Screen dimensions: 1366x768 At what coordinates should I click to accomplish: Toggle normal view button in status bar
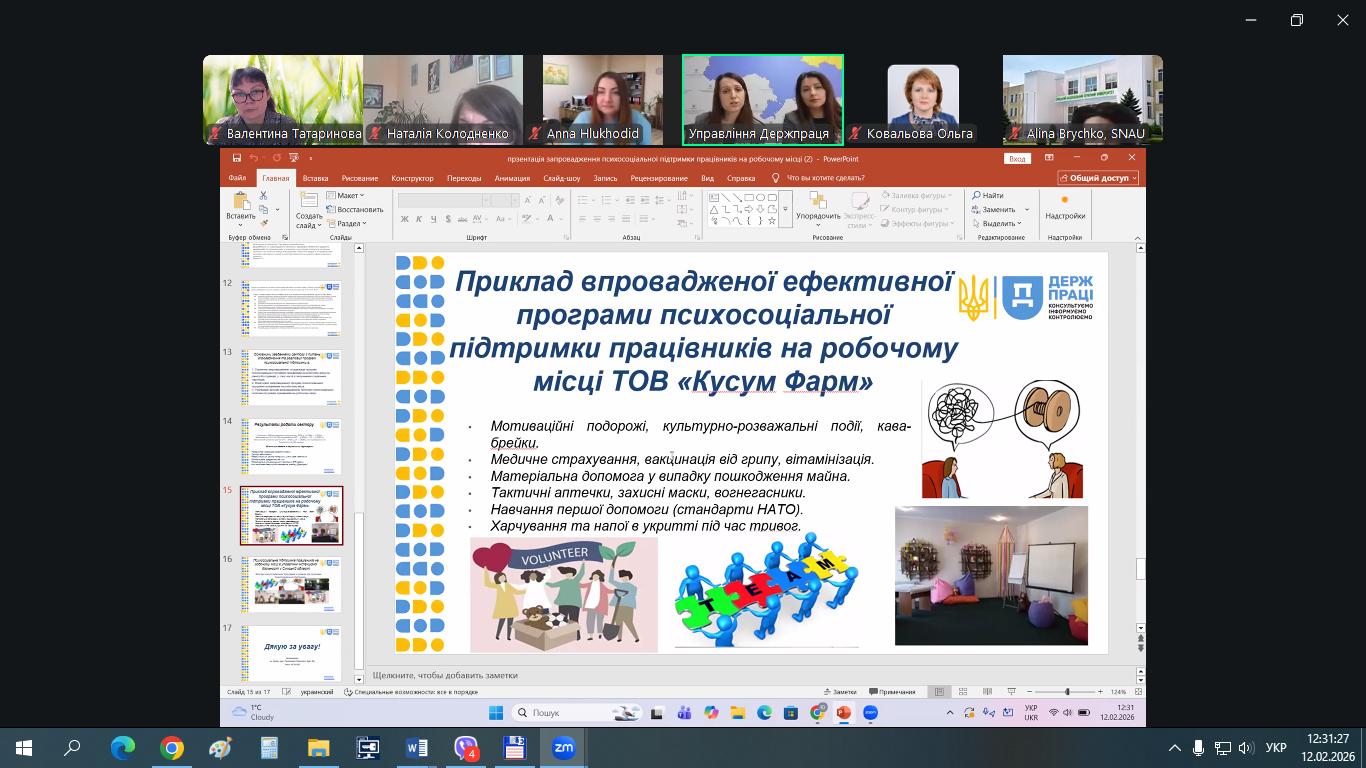[939, 692]
